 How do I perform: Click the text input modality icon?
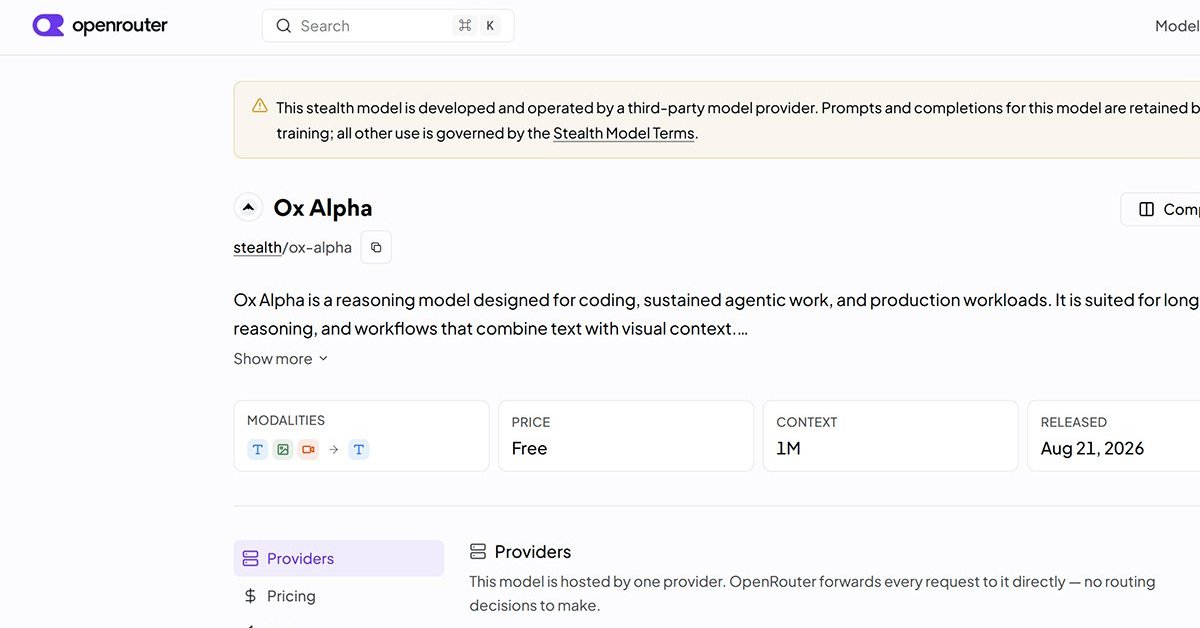[258, 450]
